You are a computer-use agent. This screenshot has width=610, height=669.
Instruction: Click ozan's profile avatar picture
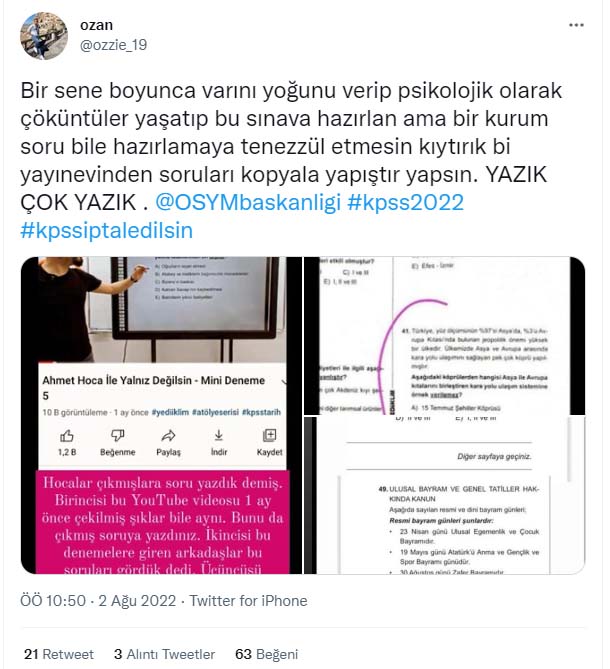44,36
